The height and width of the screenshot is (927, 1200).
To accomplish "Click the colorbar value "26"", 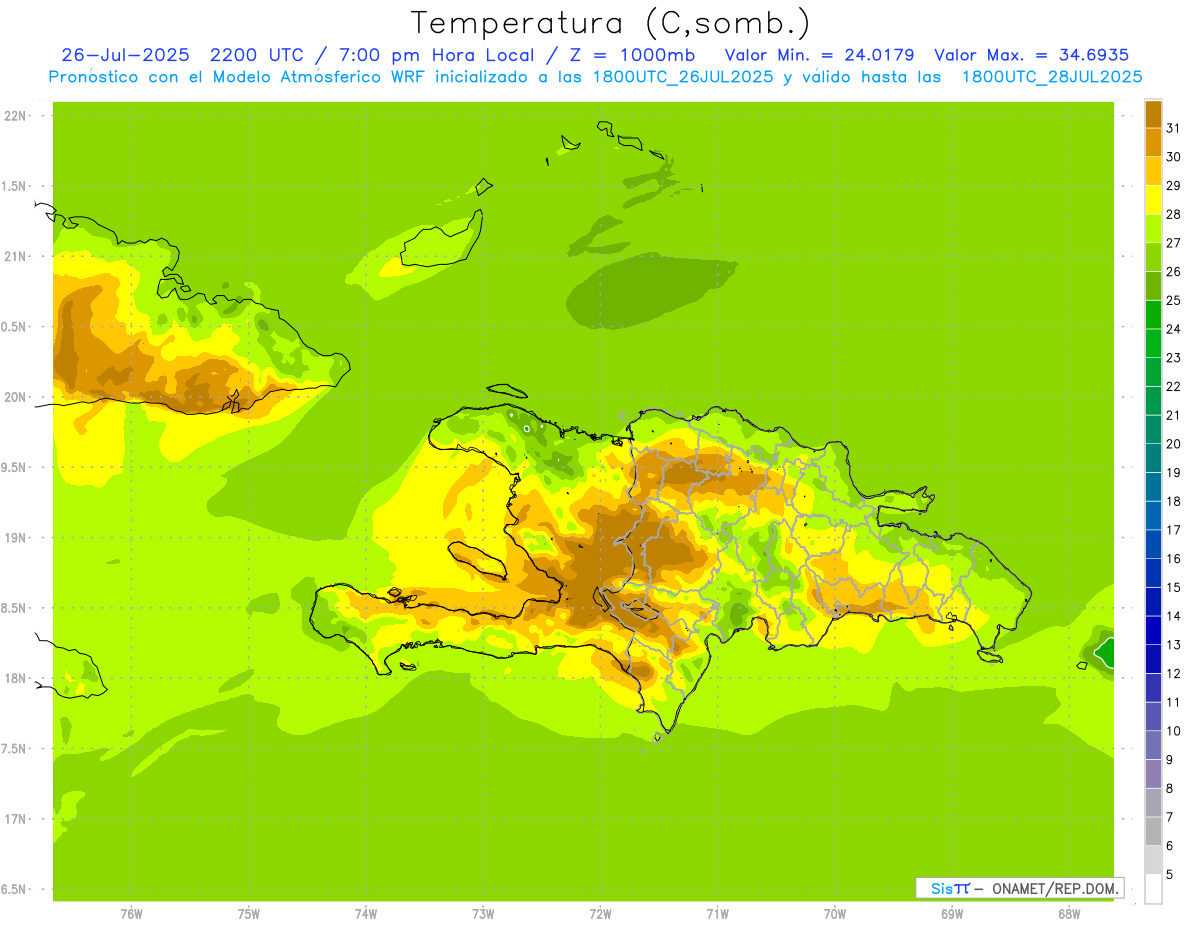I will tap(1173, 271).
